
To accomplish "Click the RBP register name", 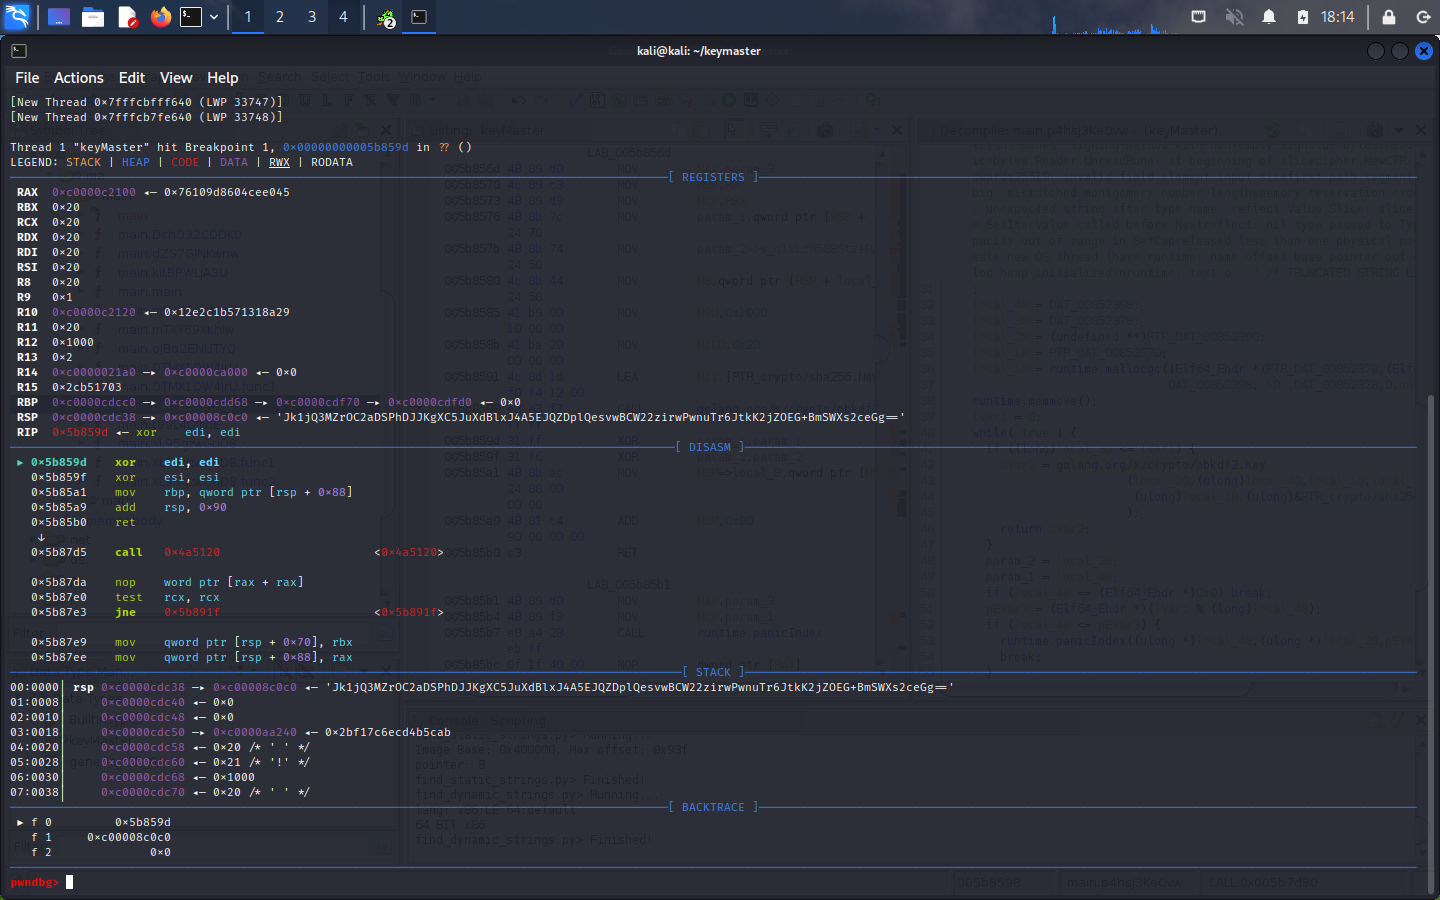I will pos(27,402).
